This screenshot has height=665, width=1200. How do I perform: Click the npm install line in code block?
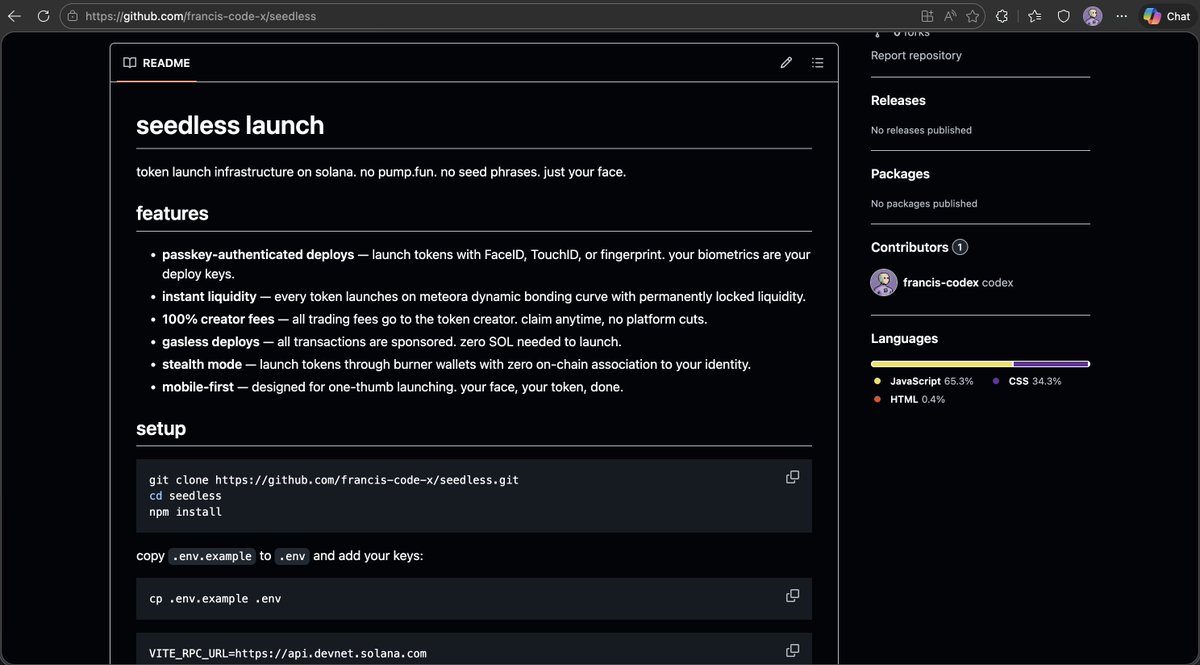point(185,512)
